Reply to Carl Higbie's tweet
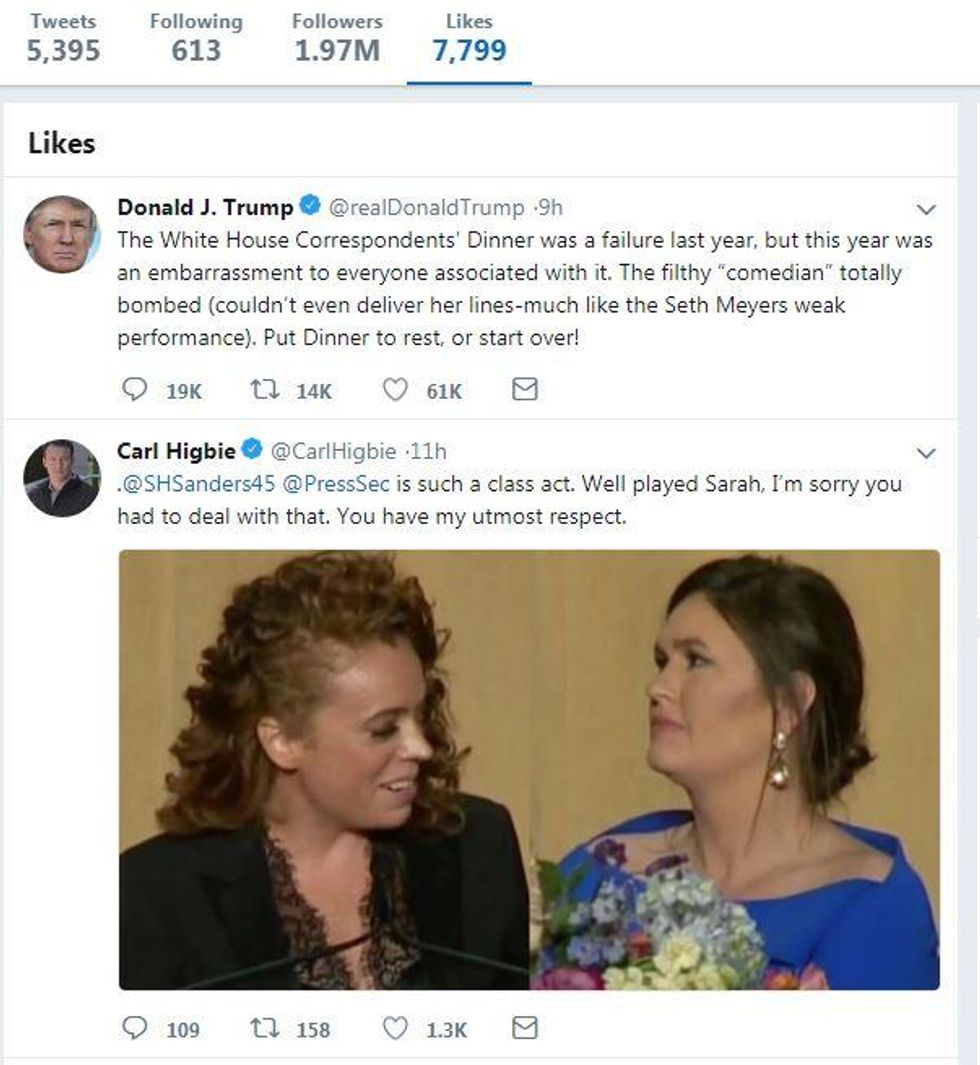 coord(134,1027)
